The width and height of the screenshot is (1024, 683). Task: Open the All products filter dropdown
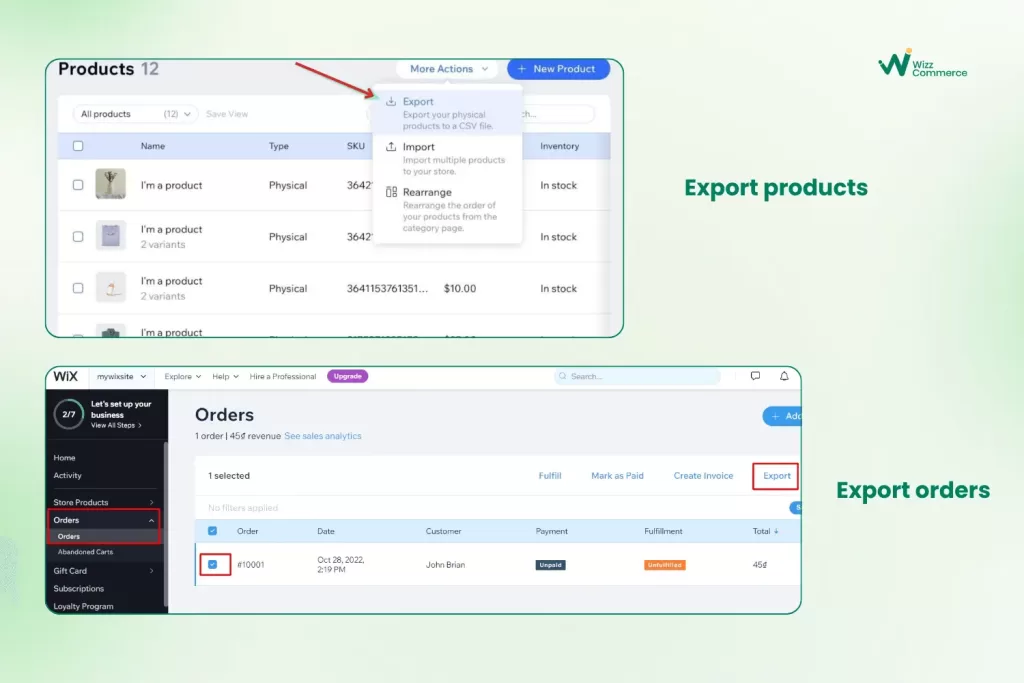coord(135,114)
